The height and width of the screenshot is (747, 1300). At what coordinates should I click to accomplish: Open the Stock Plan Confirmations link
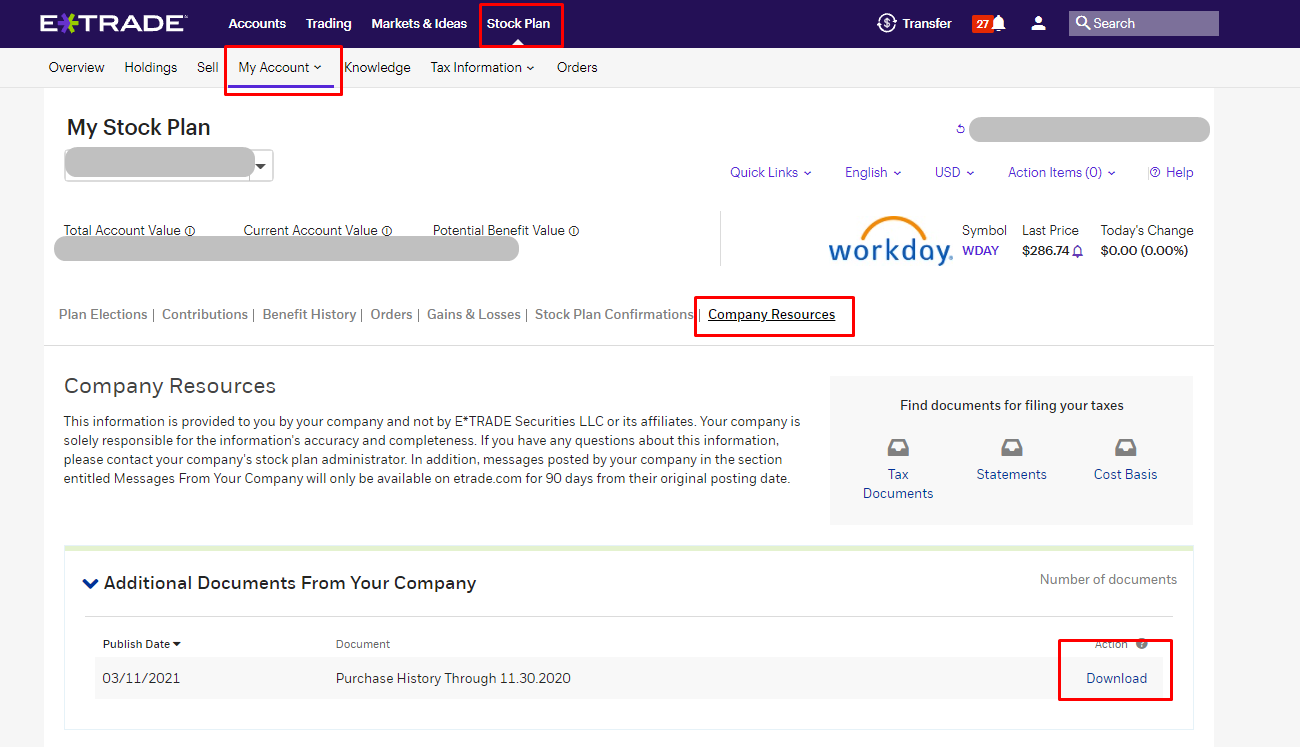[614, 314]
